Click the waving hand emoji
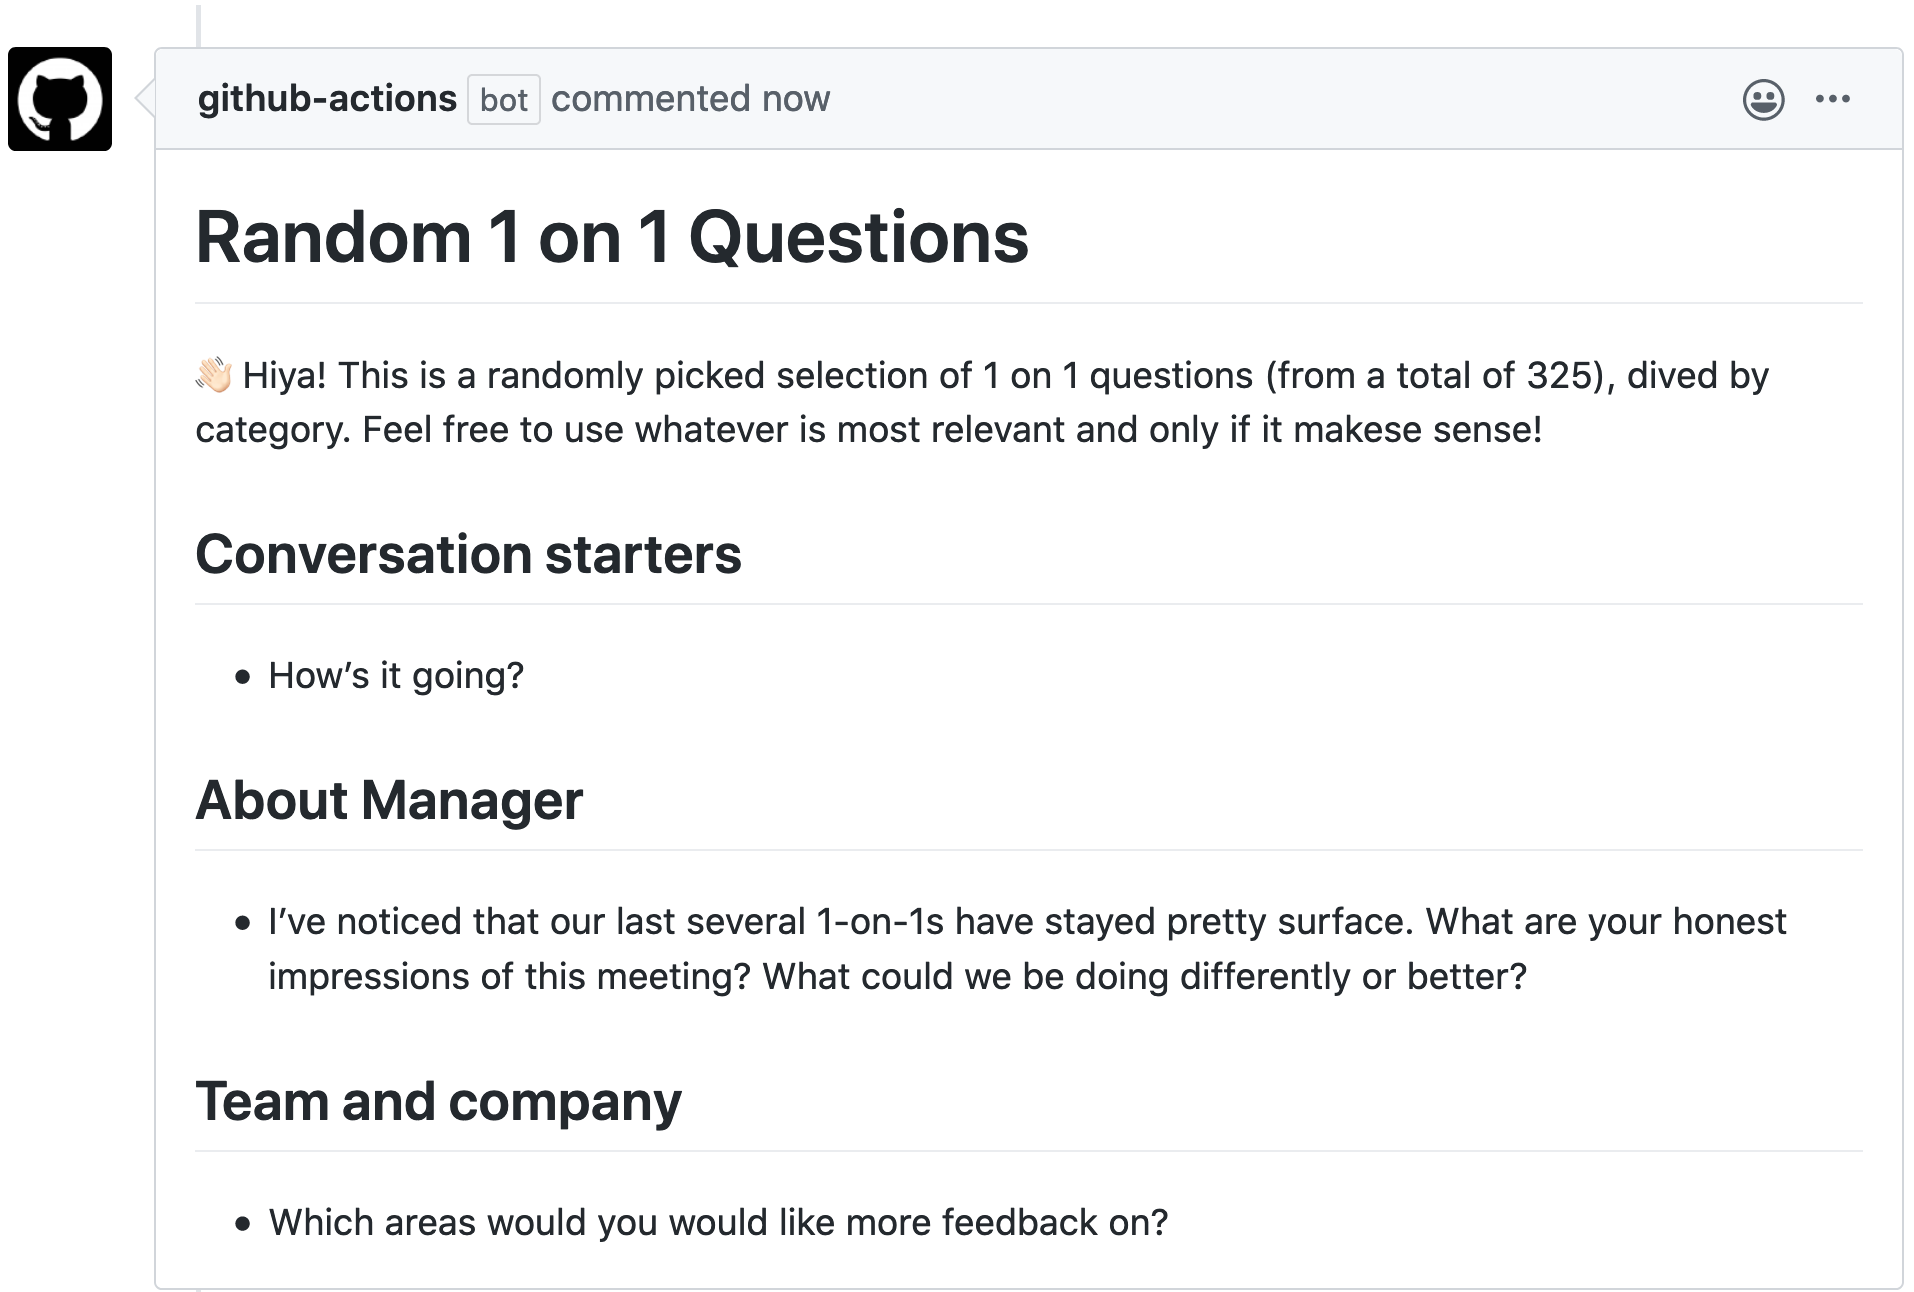1914x1292 pixels. (x=213, y=375)
